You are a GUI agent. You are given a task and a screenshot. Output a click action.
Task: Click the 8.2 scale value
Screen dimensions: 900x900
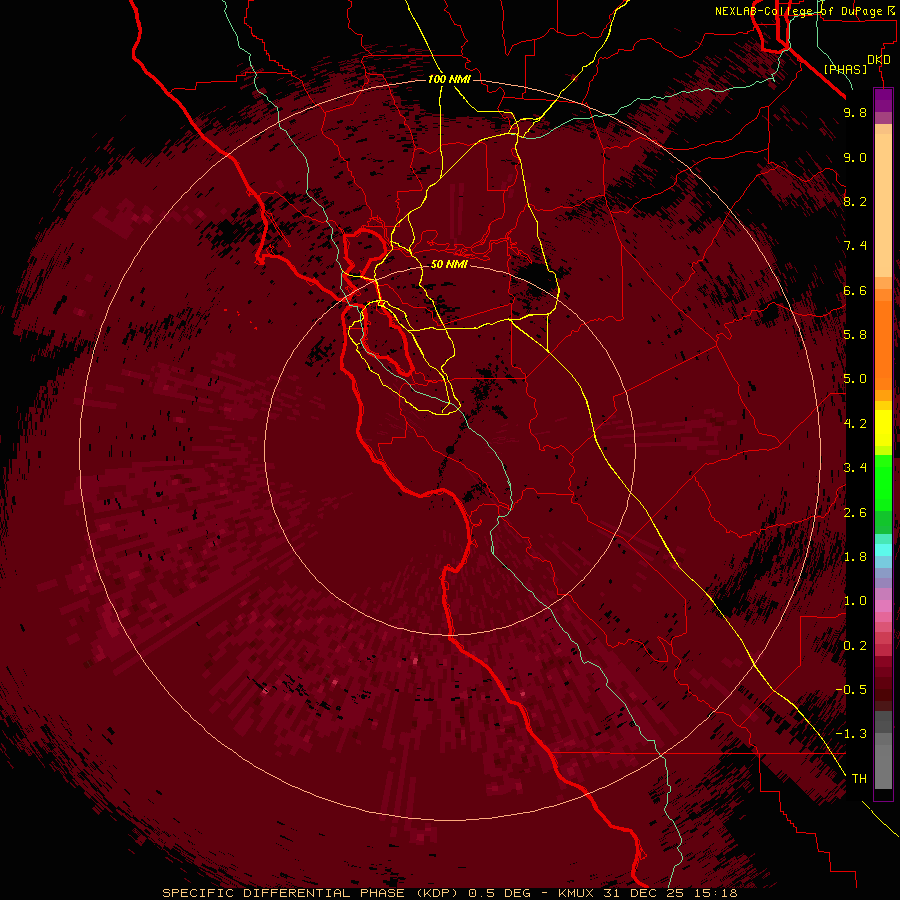(855, 201)
